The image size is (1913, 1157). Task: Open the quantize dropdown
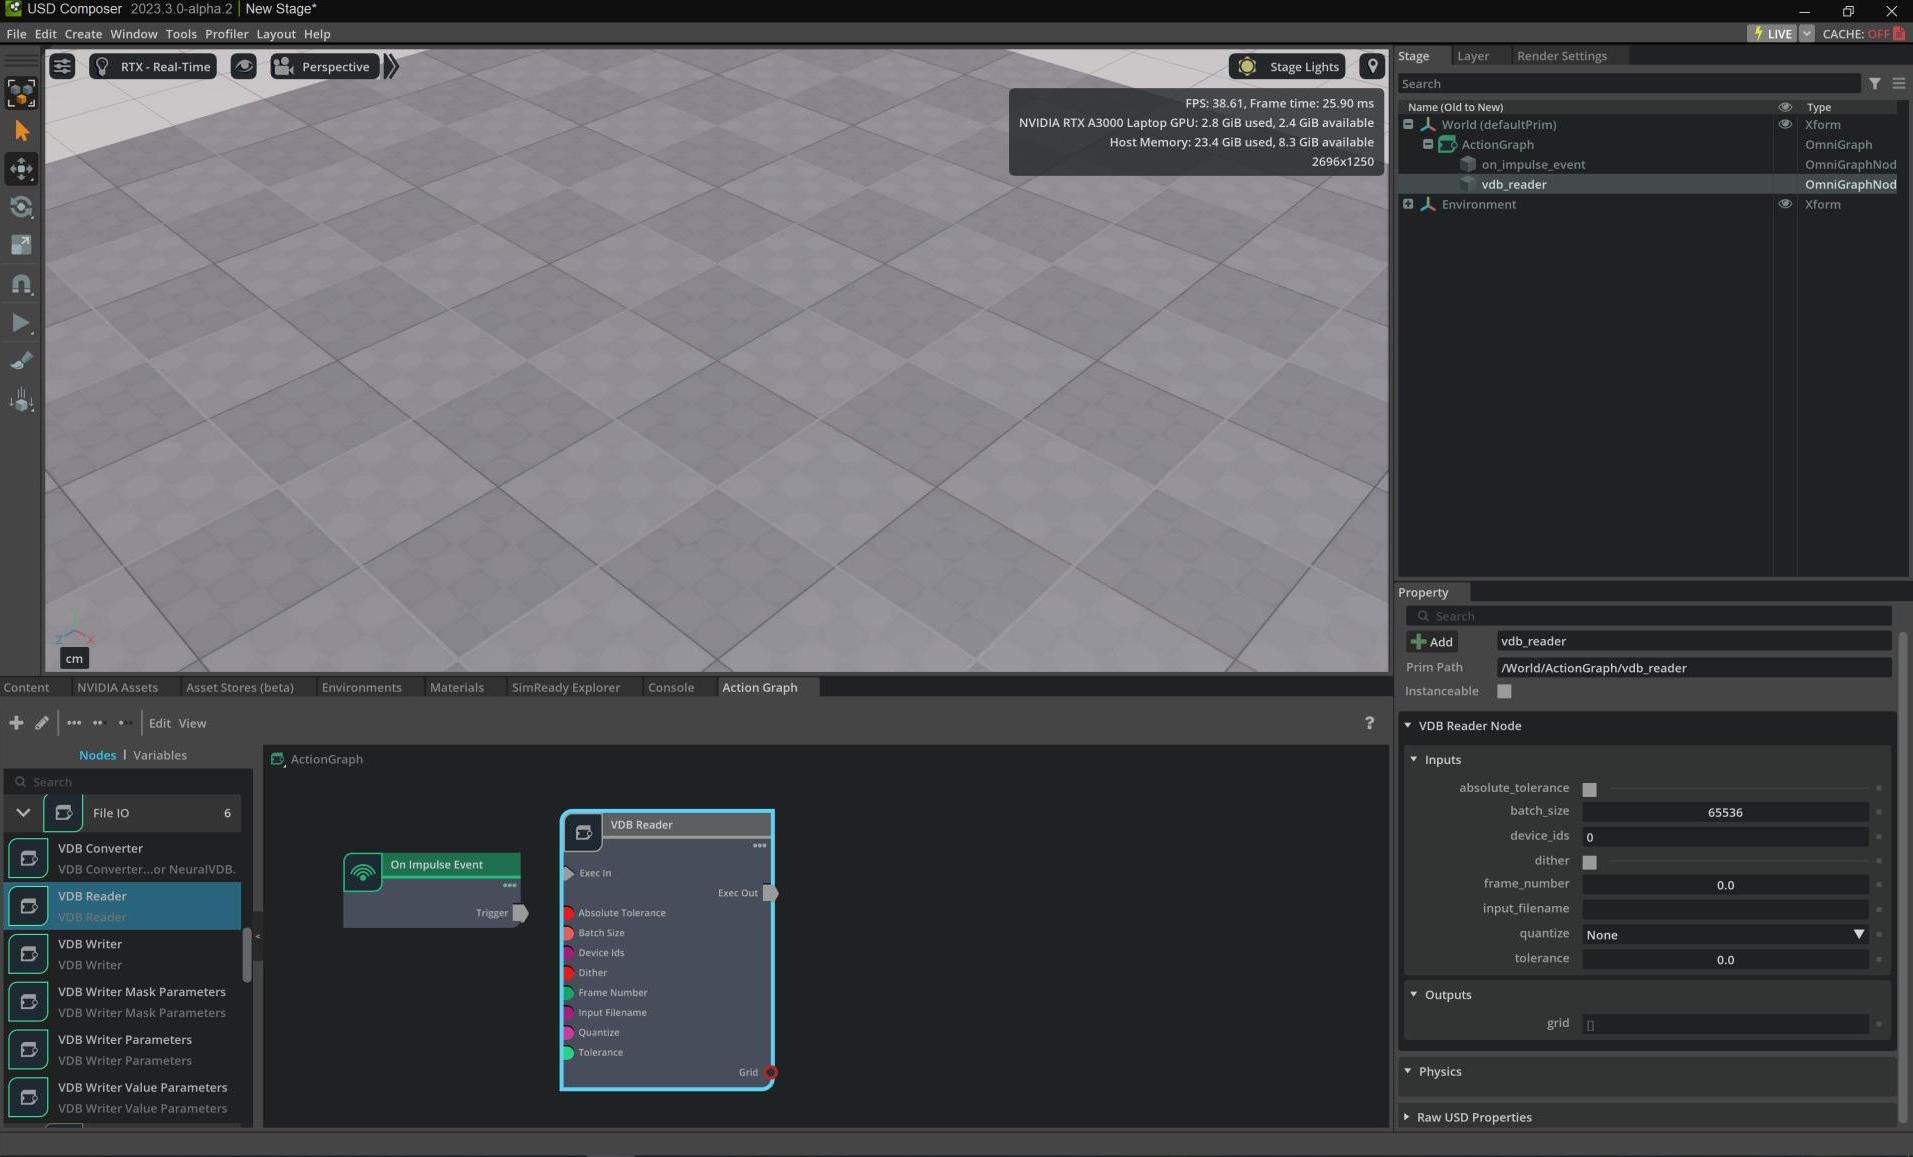pos(1725,935)
